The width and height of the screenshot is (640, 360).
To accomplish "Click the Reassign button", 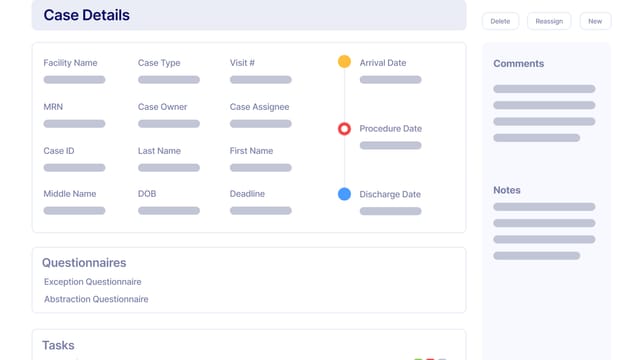I will pyautogui.click(x=549, y=21).
